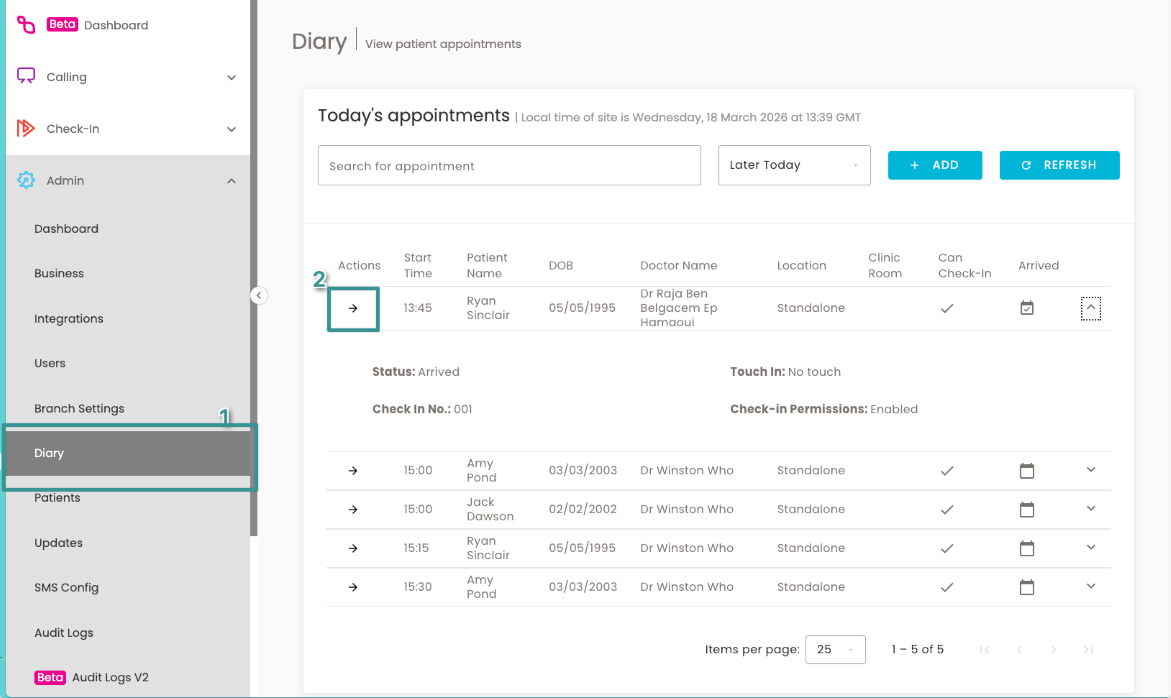The image size is (1171, 698).
Task: Click arrived calendar icon for 15:15 Ryan Sinclair
Action: point(1027,549)
